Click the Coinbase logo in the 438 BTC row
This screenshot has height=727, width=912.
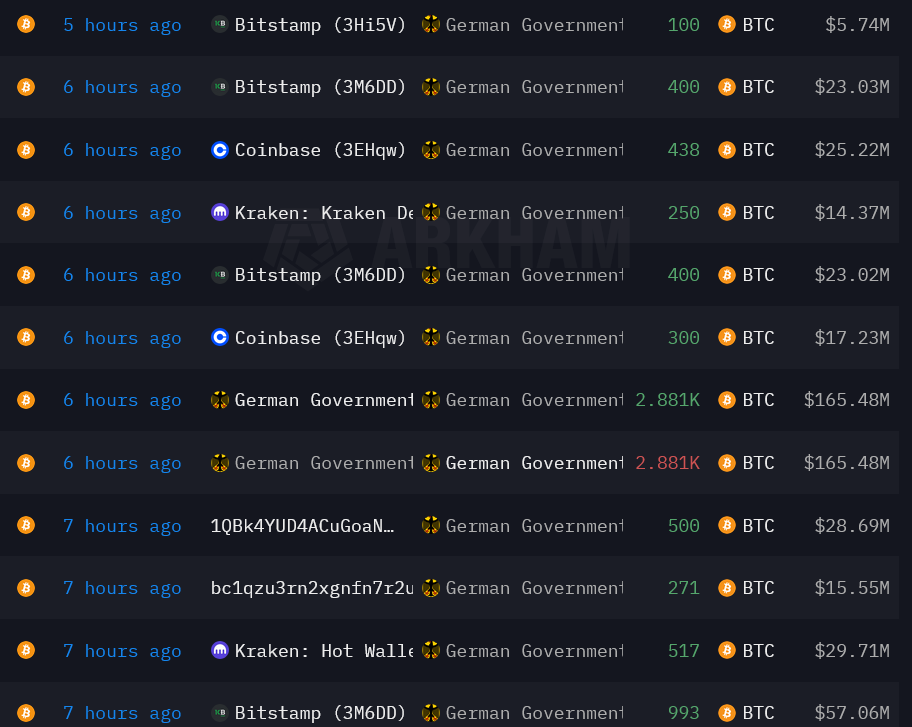pyautogui.click(x=220, y=150)
